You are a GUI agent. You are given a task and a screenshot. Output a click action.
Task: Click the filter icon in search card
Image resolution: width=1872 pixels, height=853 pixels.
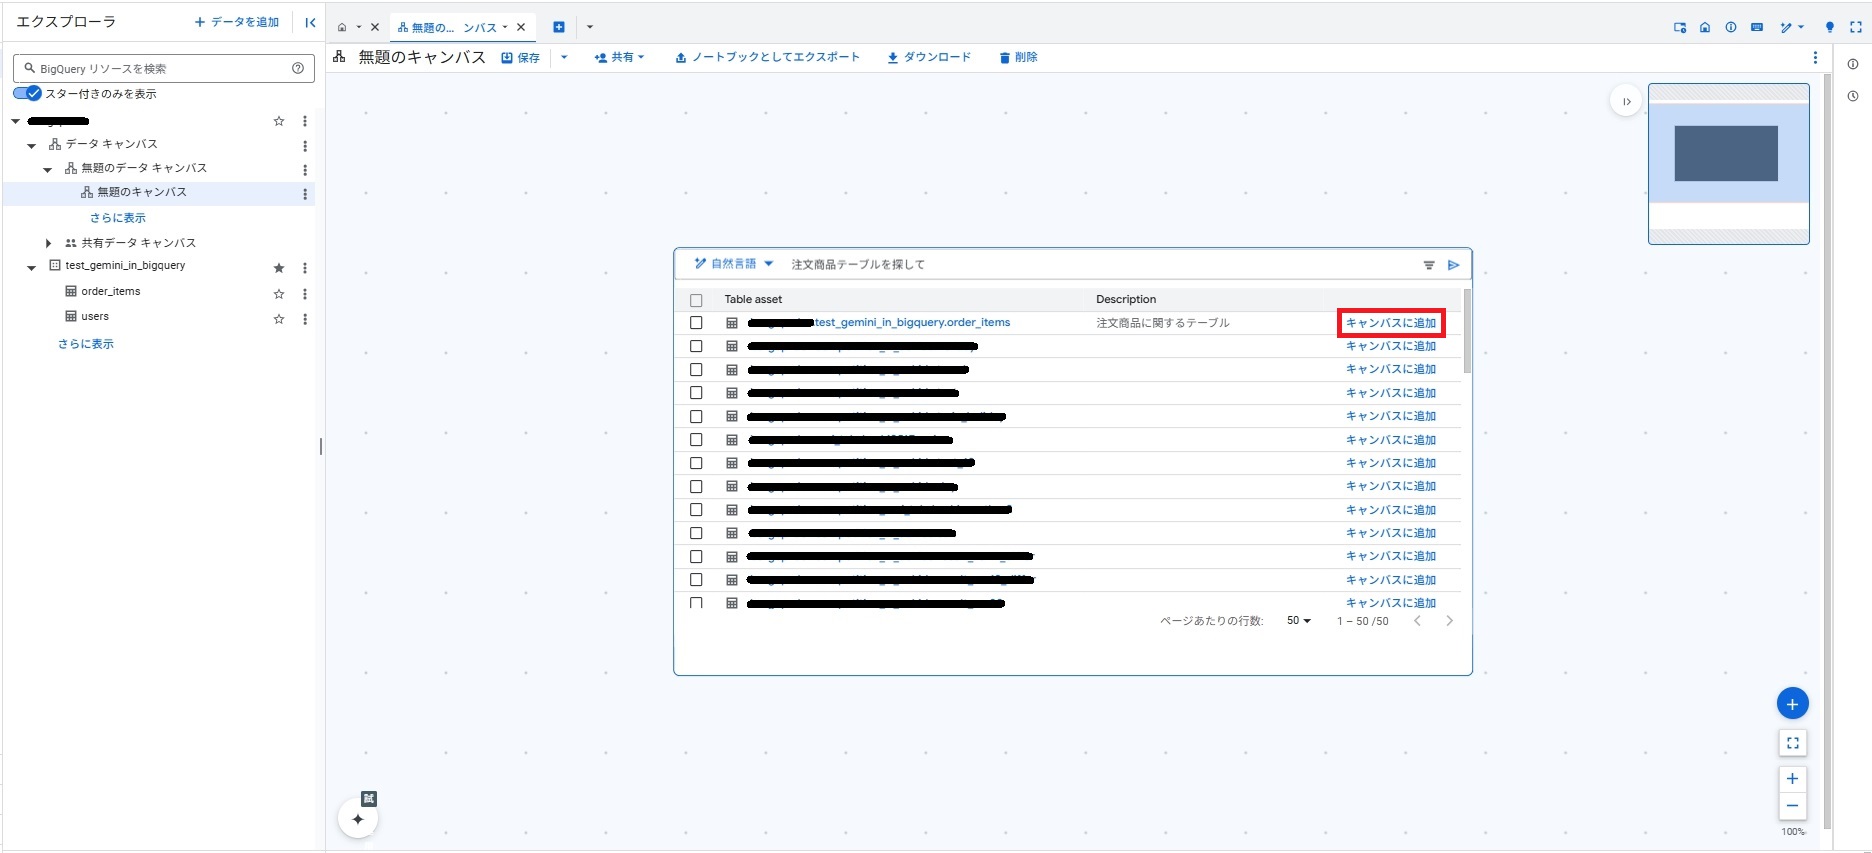pyautogui.click(x=1429, y=265)
